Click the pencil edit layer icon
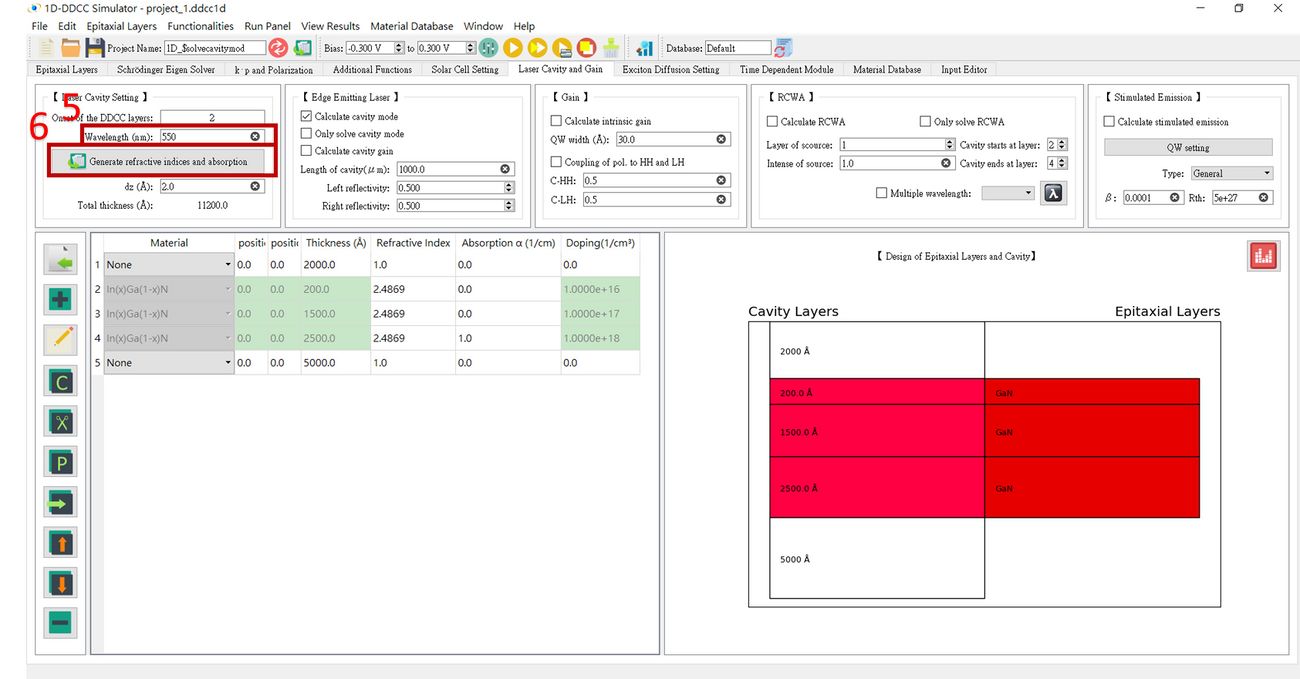 tap(60, 340)
